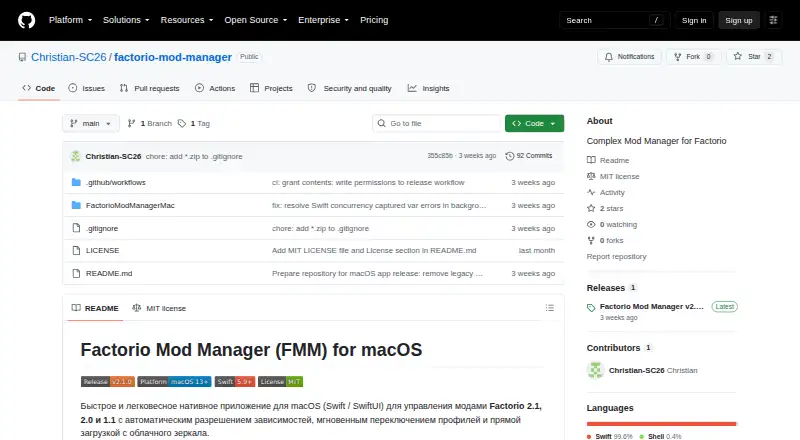Screen dimensions: 800x440
Task: Open the Activity link in About
Action: (x=606, y=192)
